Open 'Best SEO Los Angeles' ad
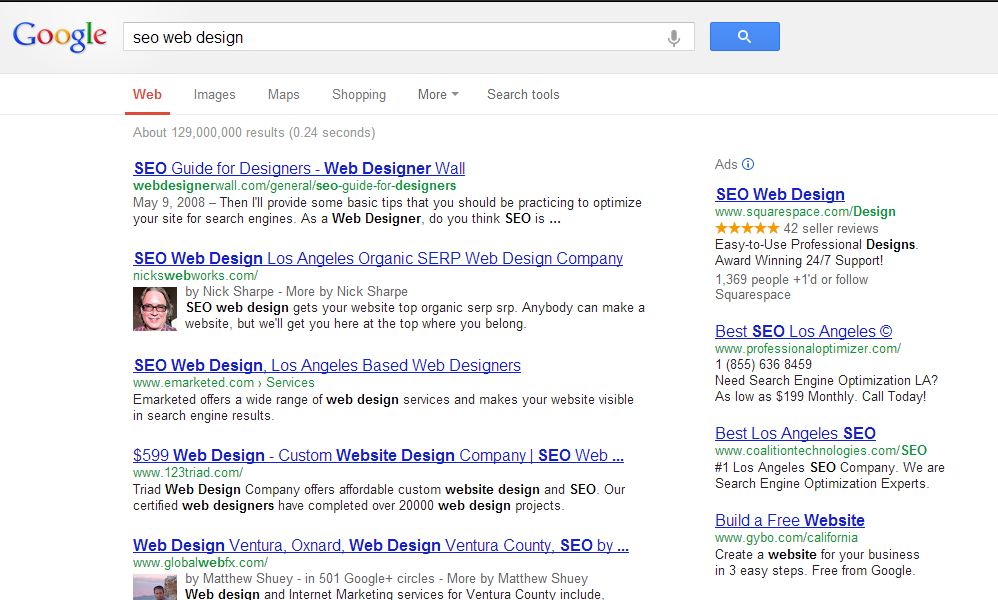998x600 pixels. click(803, 331)
